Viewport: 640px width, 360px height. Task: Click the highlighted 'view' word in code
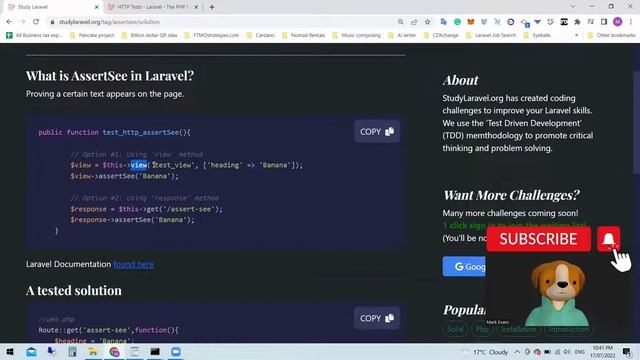139,165
